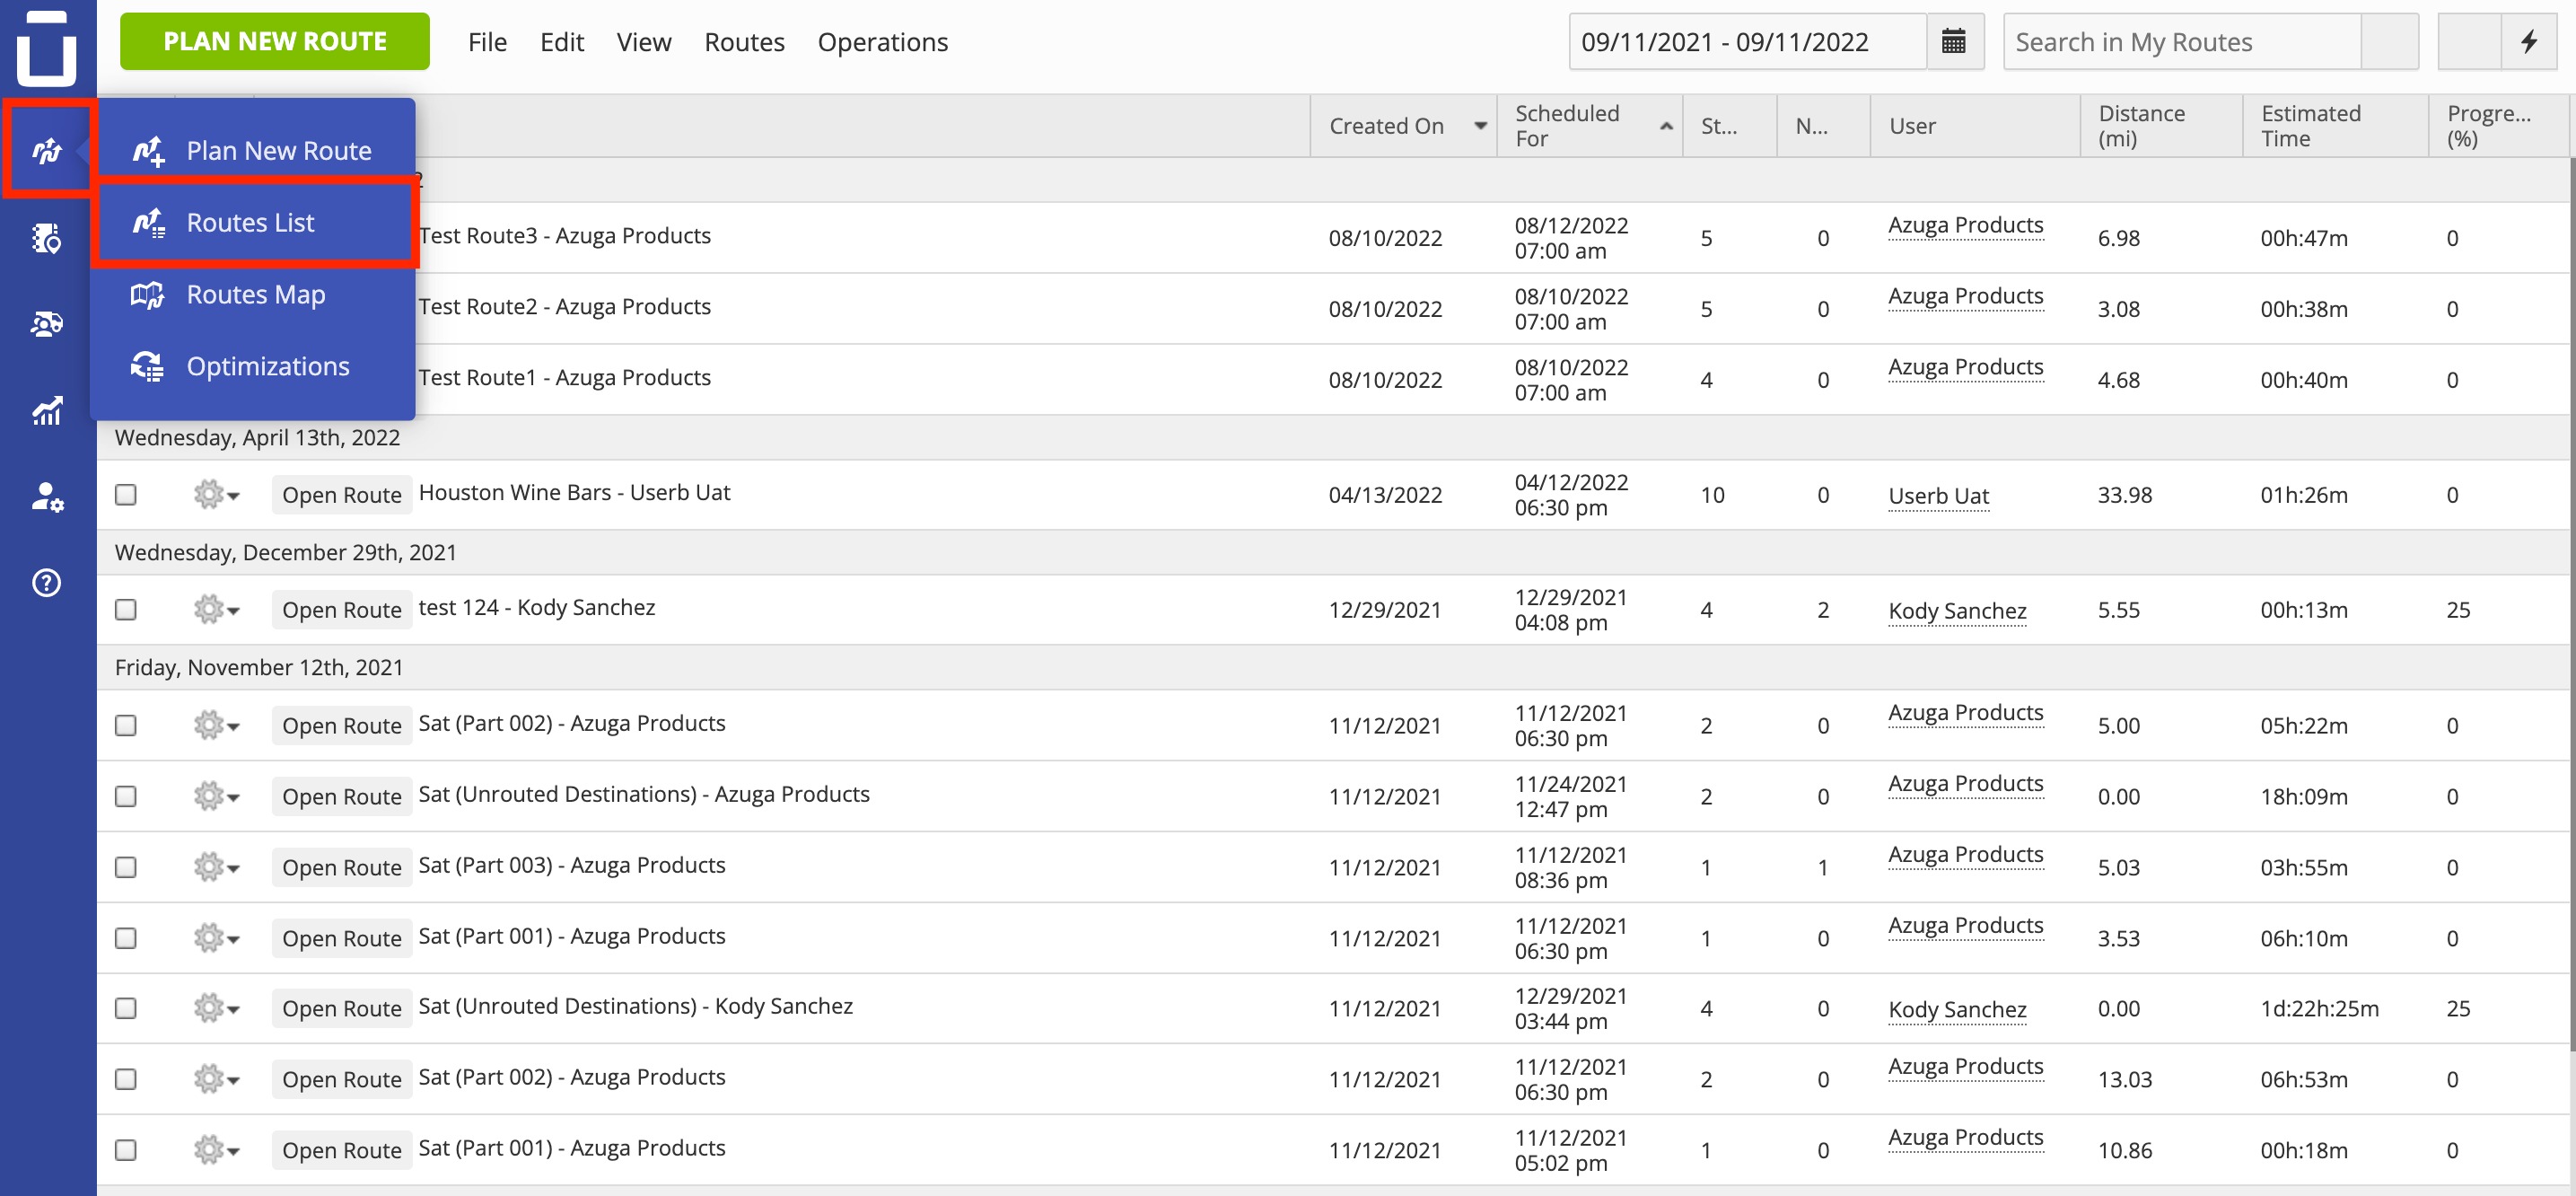Open the team settings sidebar icon
Viewport: 2576px width, 1196px height.
point(47,497)
